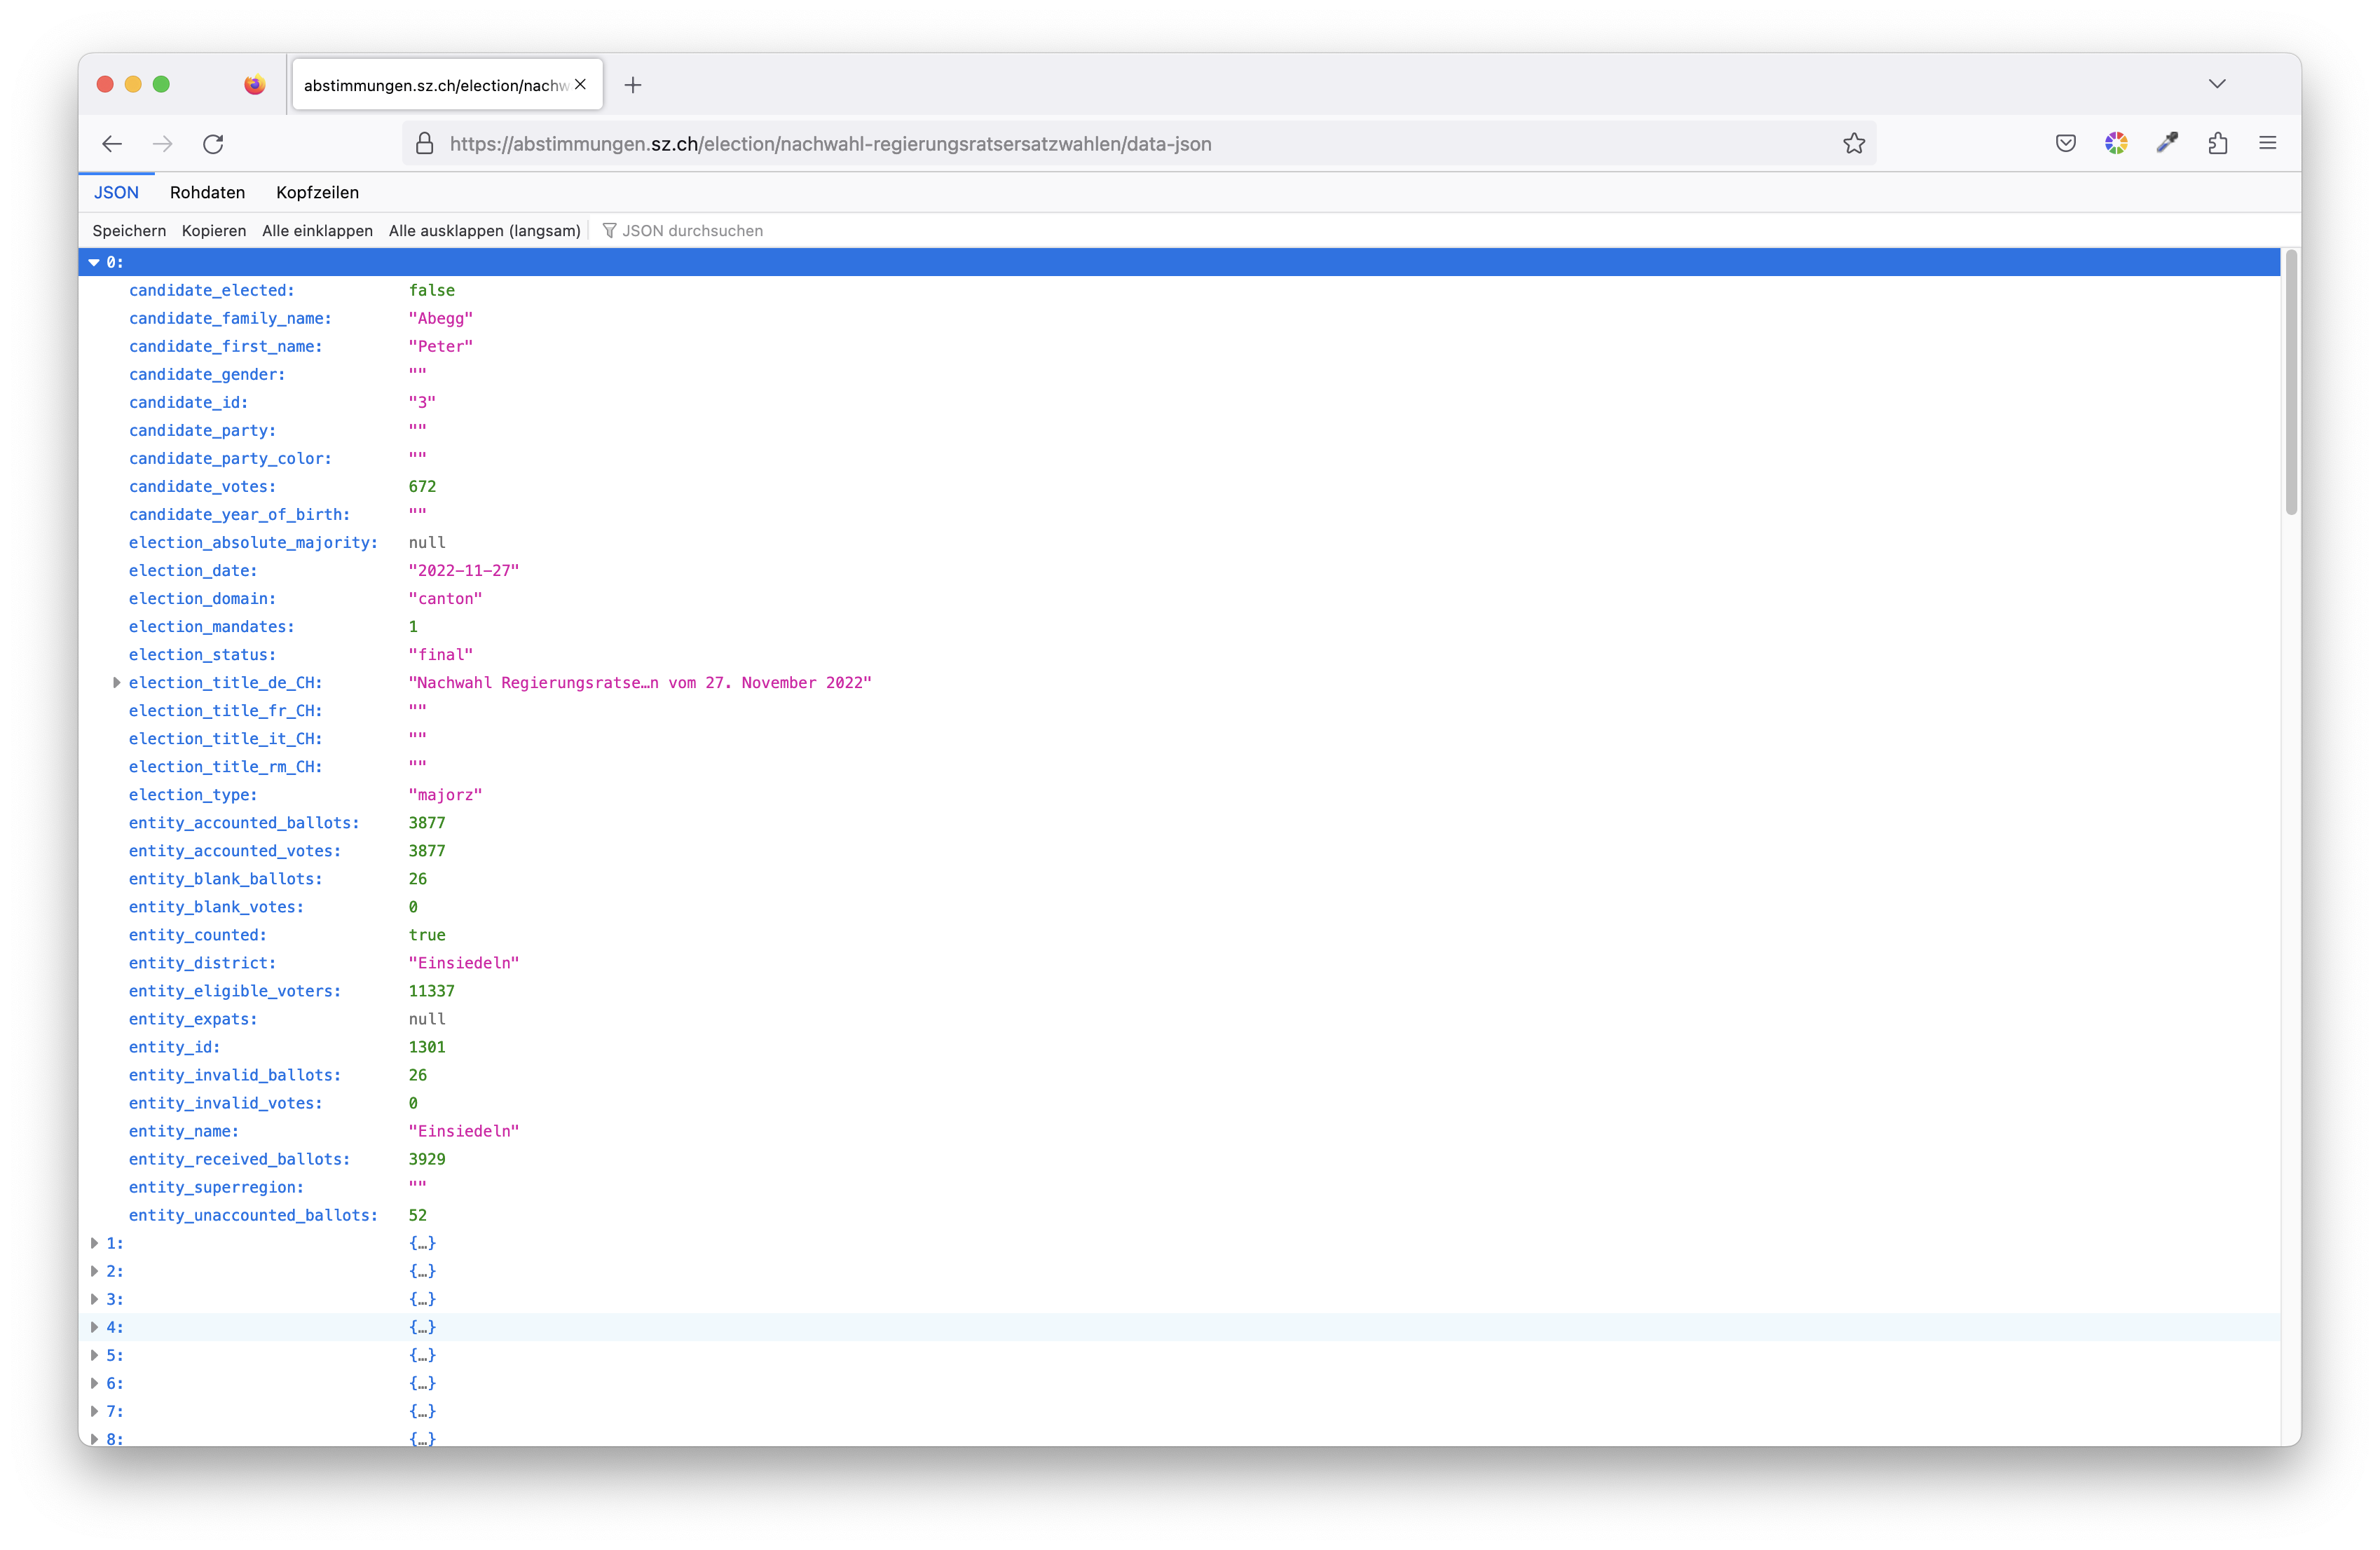Select the election_domain row
This screenshot has height=1550, width=2380.
1179,599
